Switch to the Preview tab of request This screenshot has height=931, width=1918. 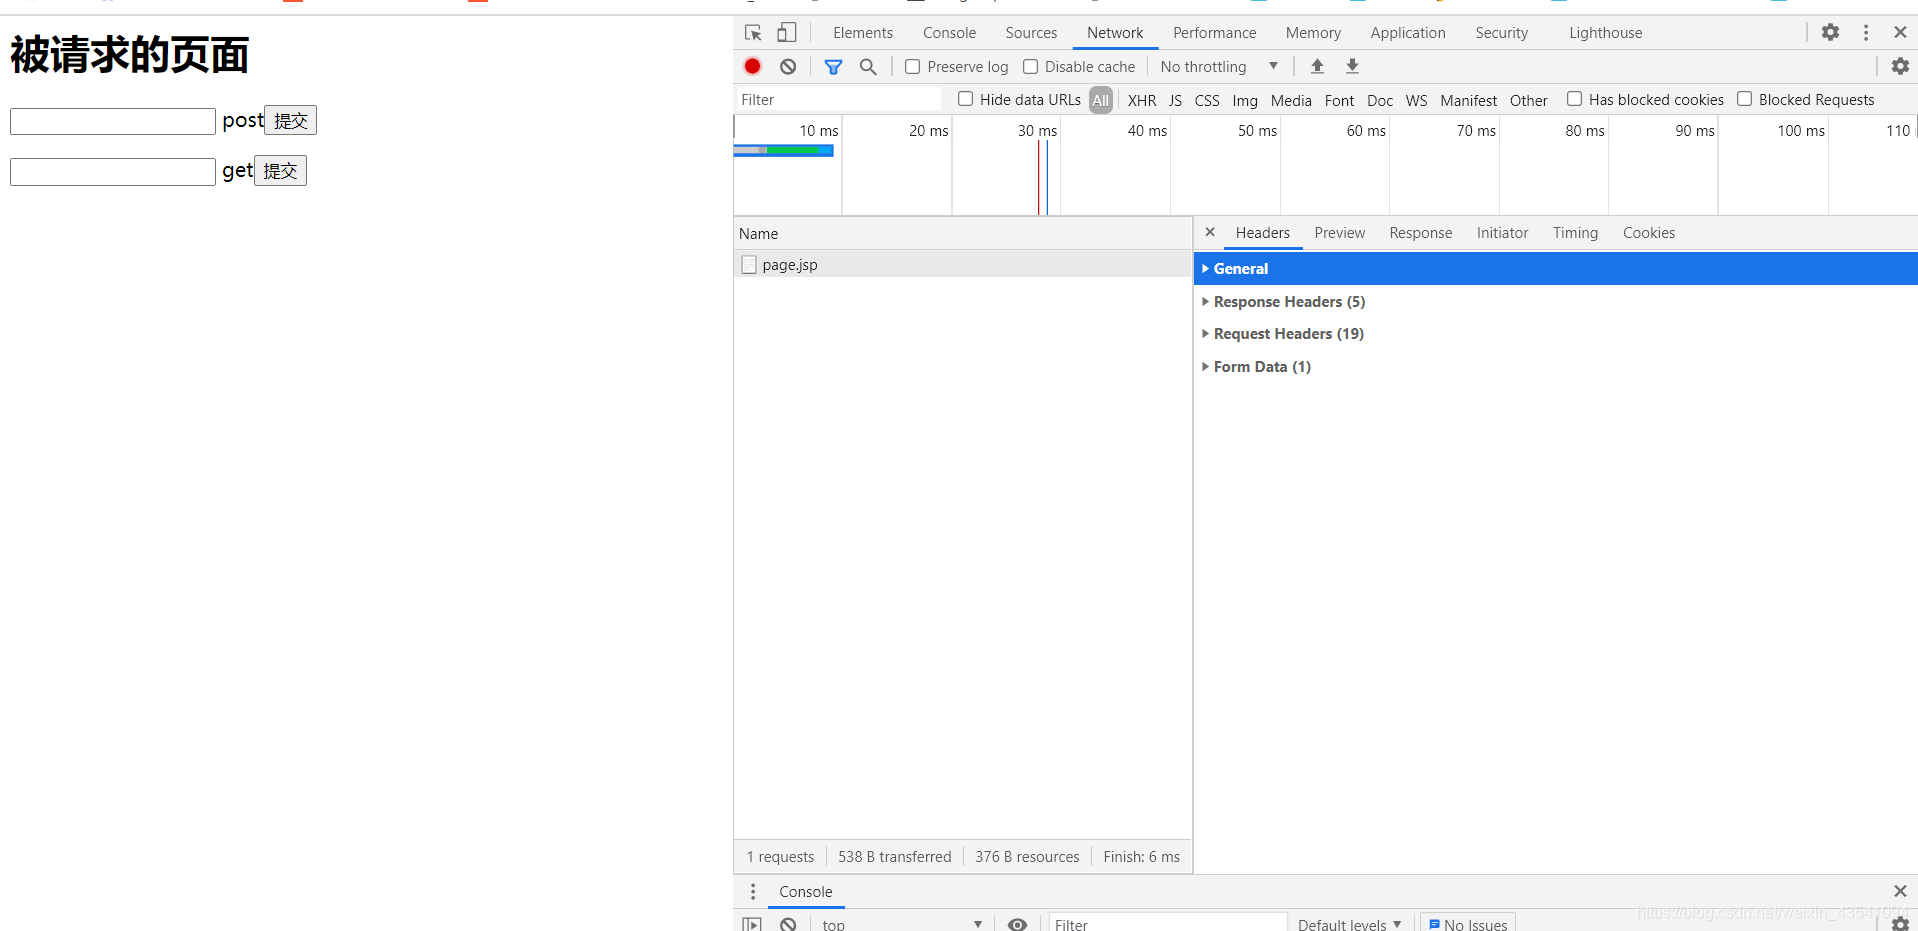point(1339,232)
